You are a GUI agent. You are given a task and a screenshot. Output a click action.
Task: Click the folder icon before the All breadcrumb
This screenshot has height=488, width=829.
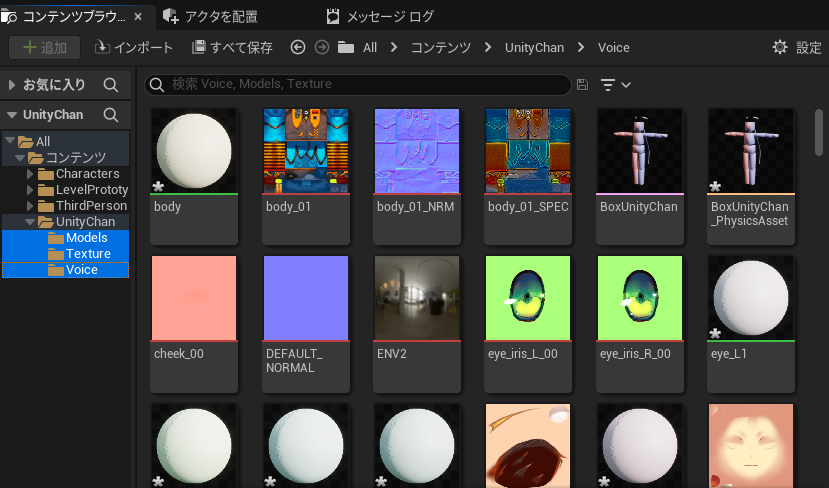pyautogui.click(x=346, y=48)
